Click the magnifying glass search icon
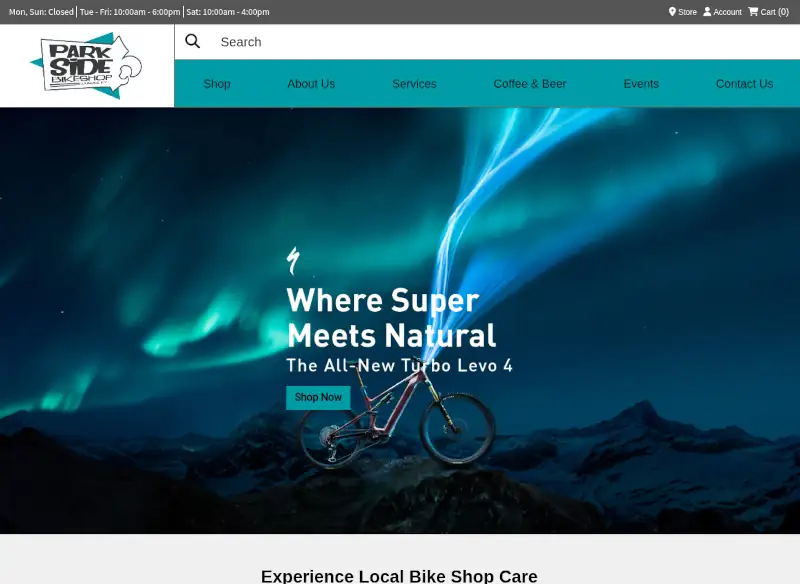The image size is (800, 584). [192, 41]
